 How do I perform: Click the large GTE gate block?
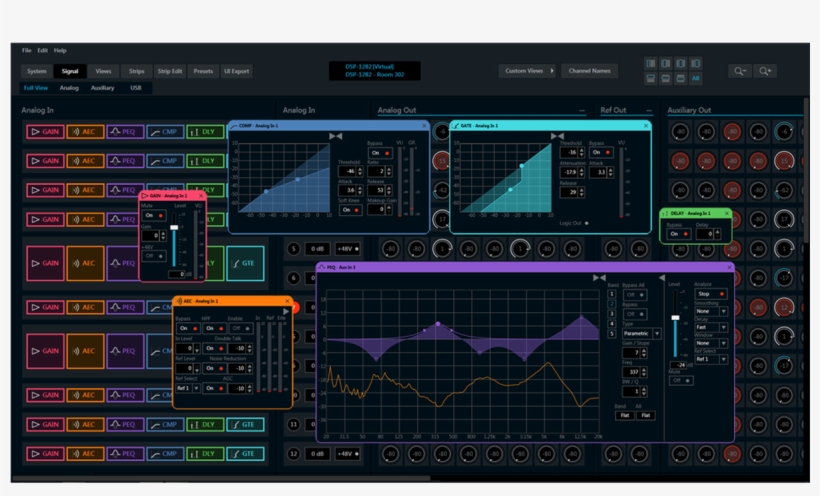246,264
